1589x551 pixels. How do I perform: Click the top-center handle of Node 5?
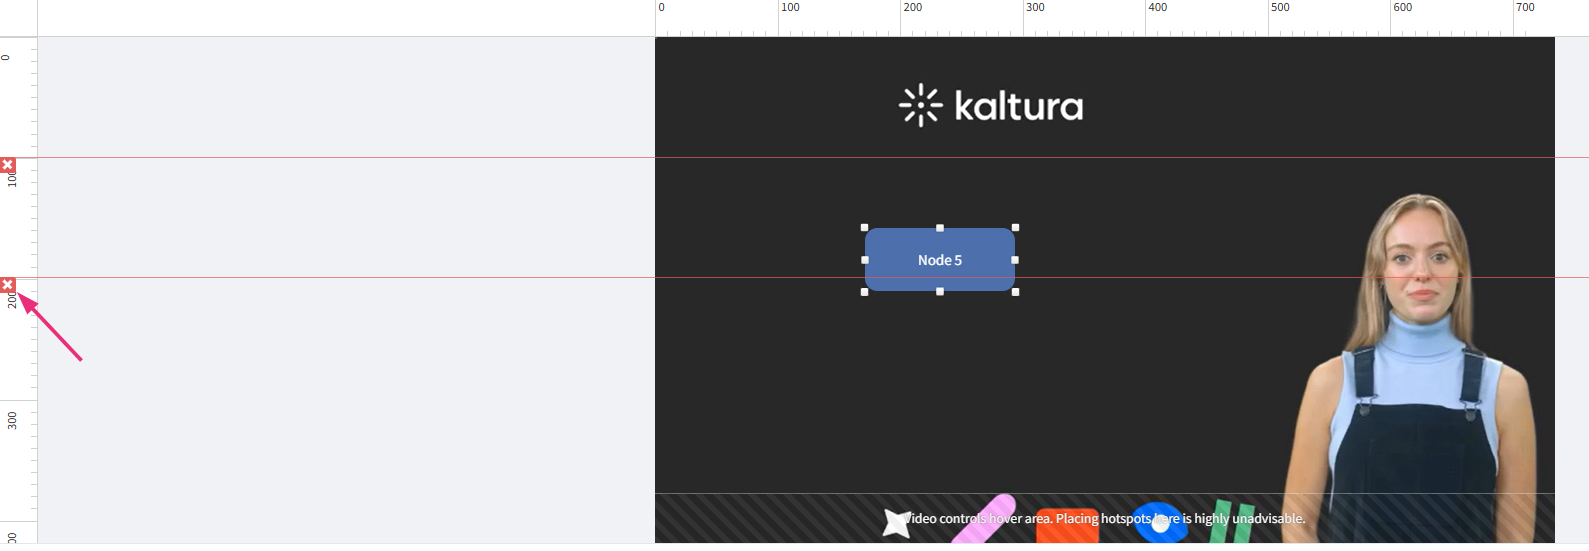(940, 228)
